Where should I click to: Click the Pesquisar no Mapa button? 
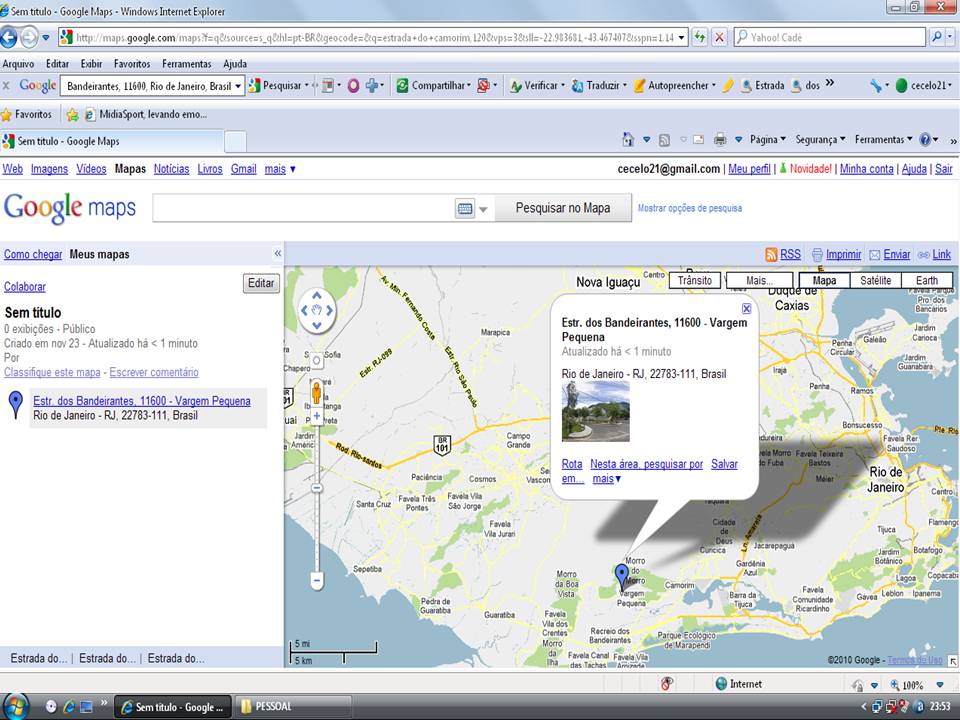tap(563, 208)
